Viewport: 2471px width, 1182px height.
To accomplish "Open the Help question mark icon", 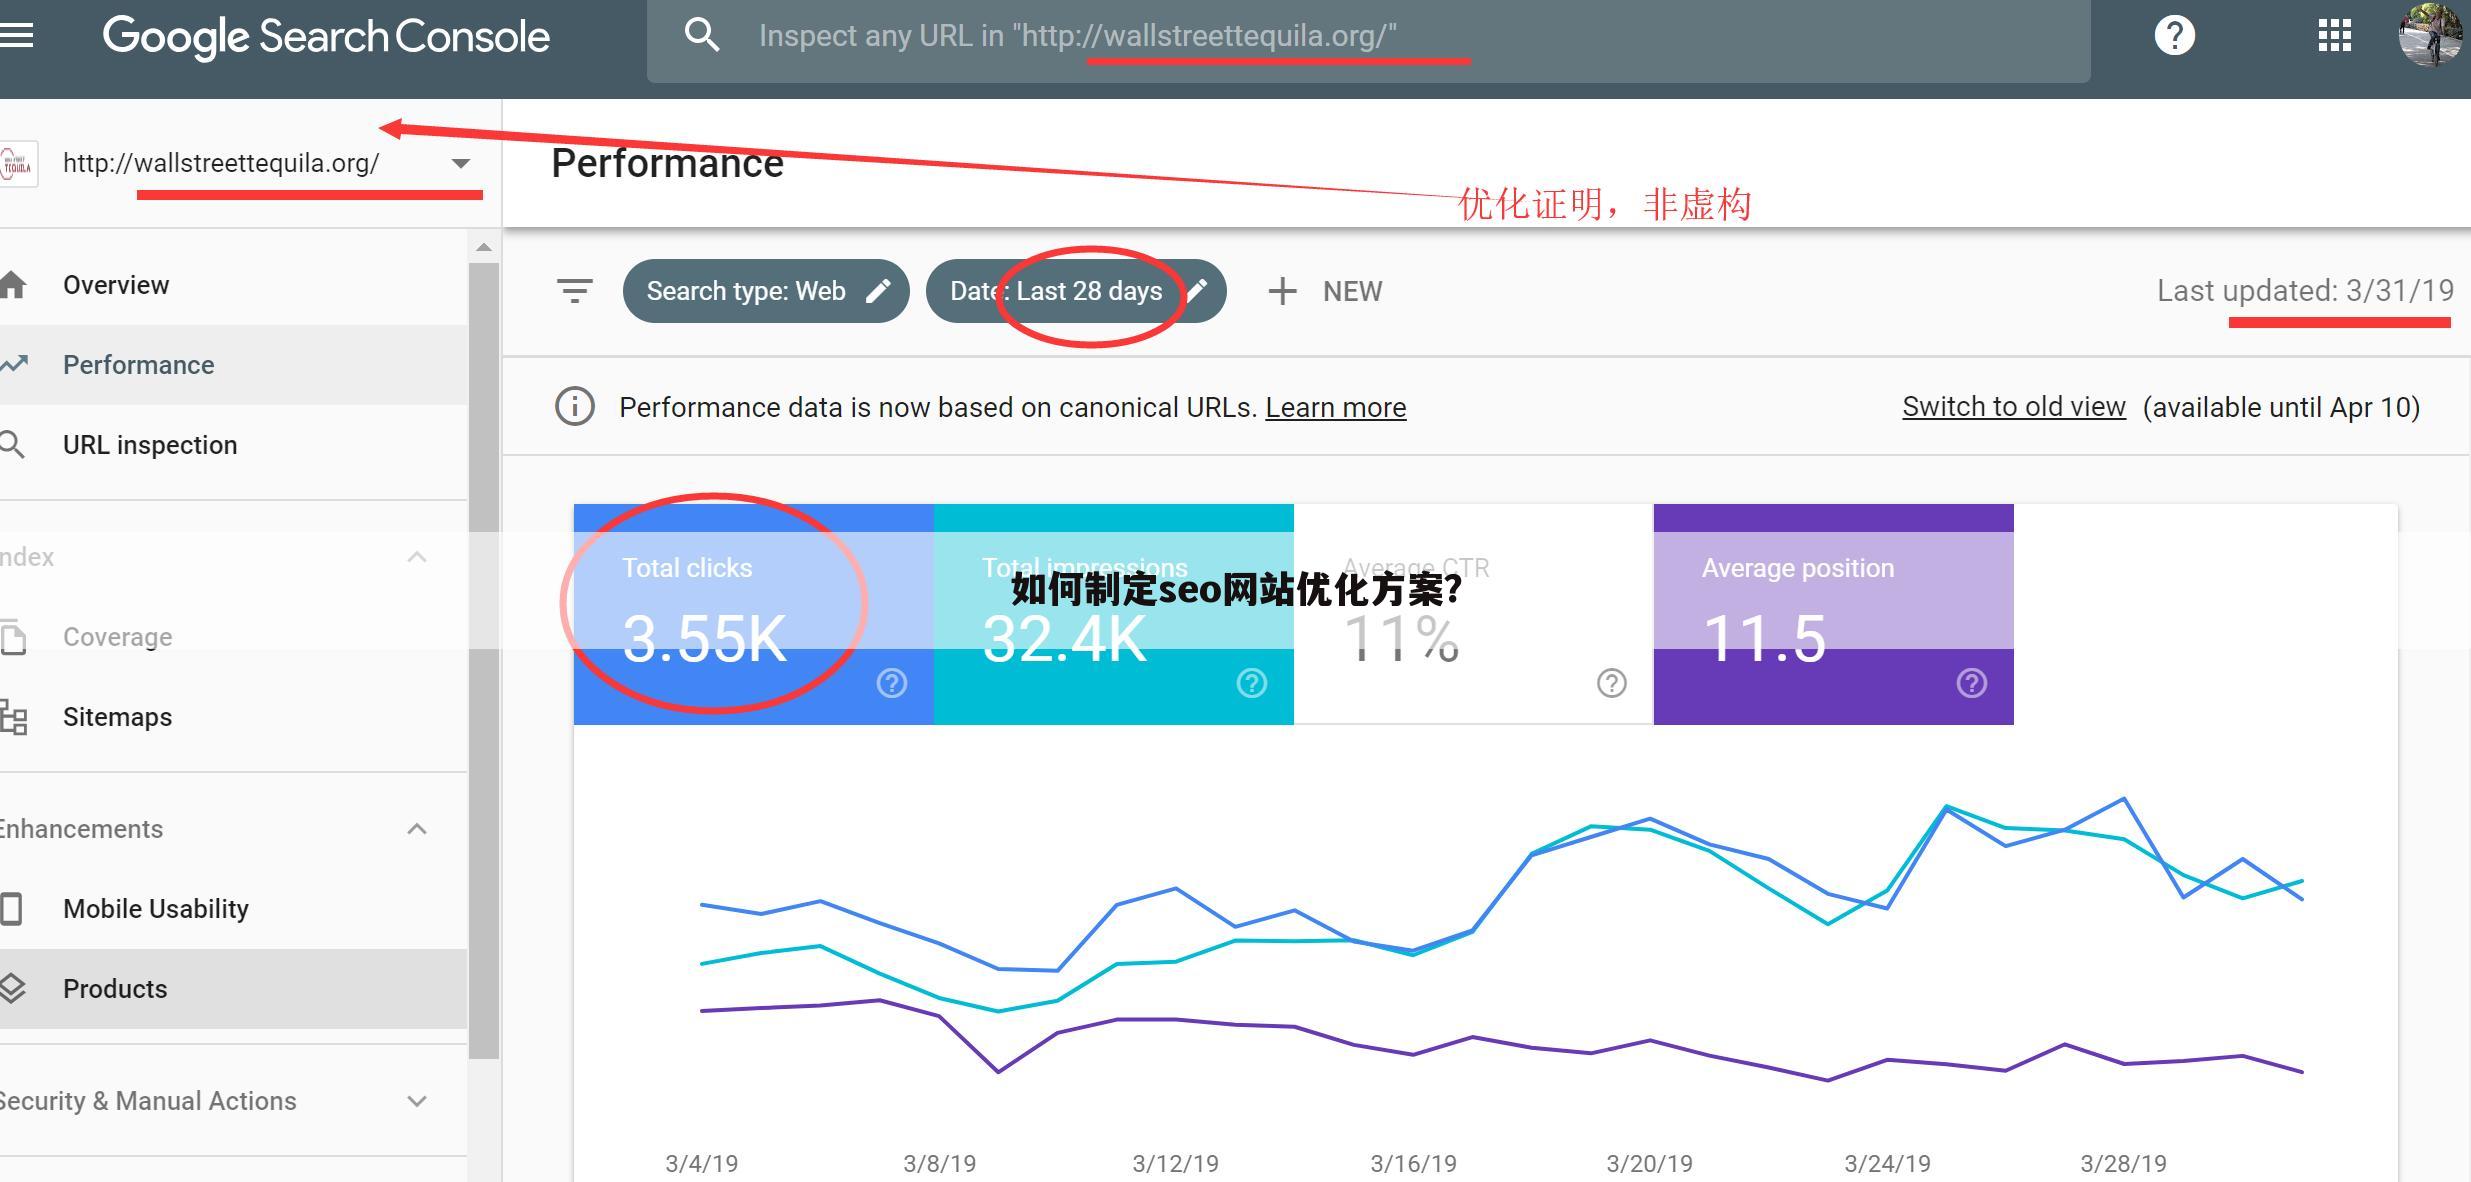I will point(2174,36).
